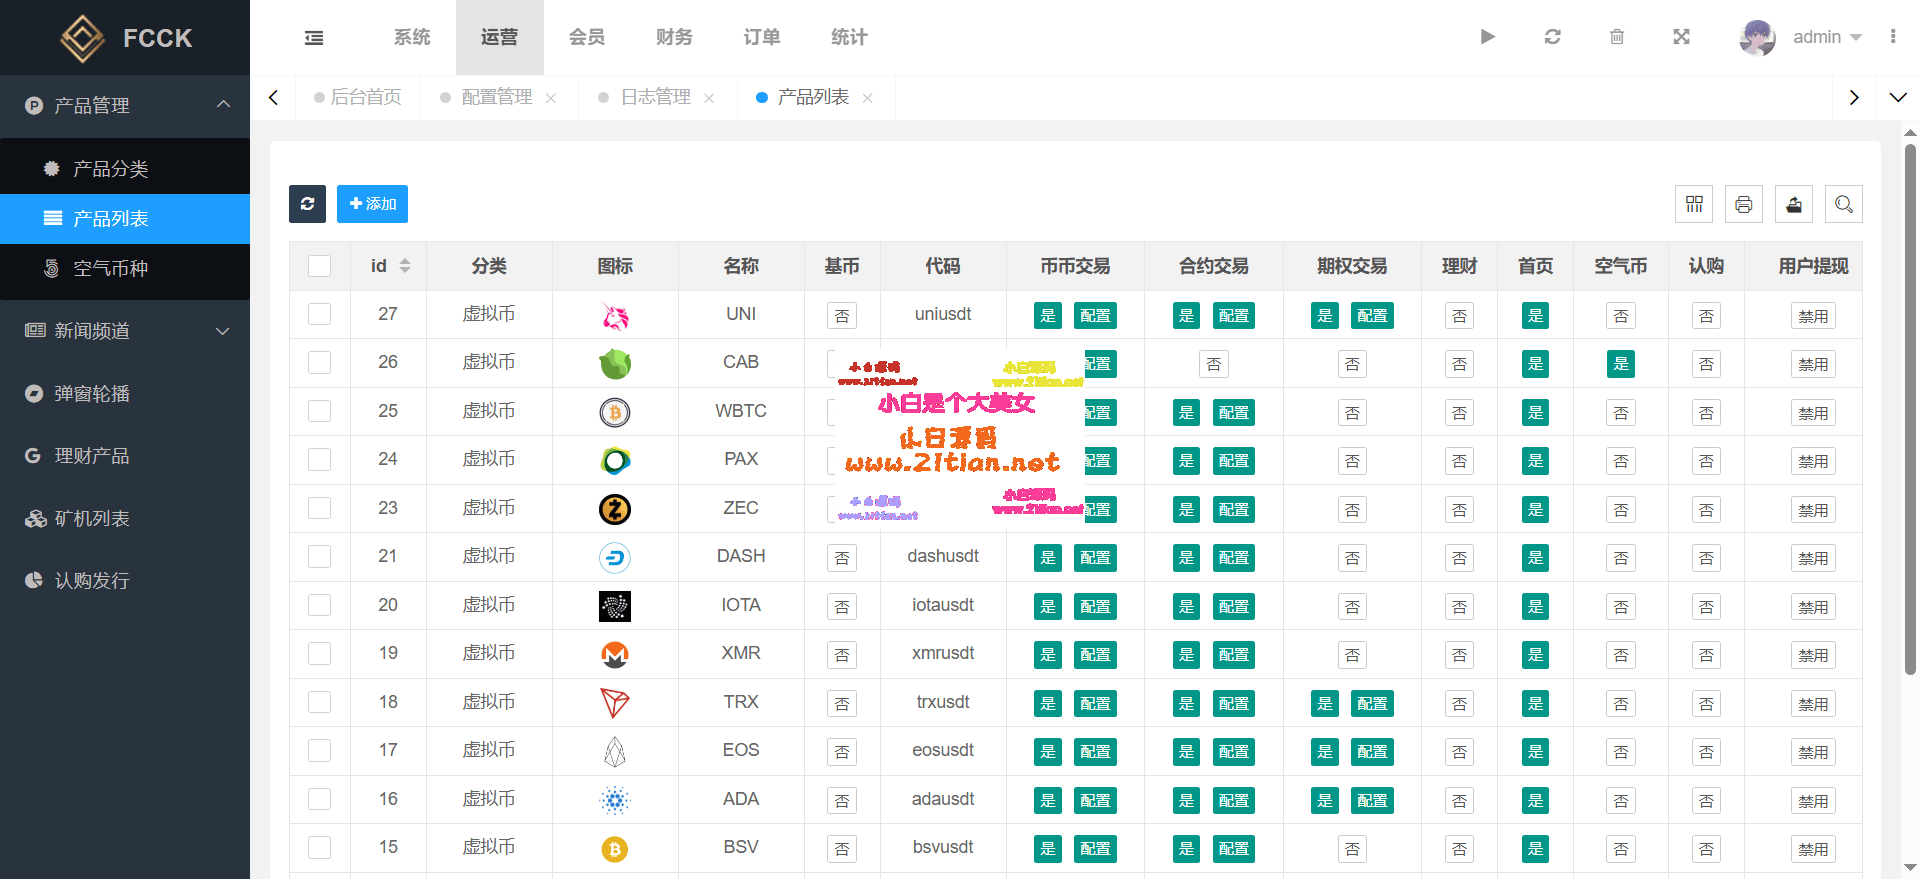Open the table search magnifier icon

[x=1844, y=204]
